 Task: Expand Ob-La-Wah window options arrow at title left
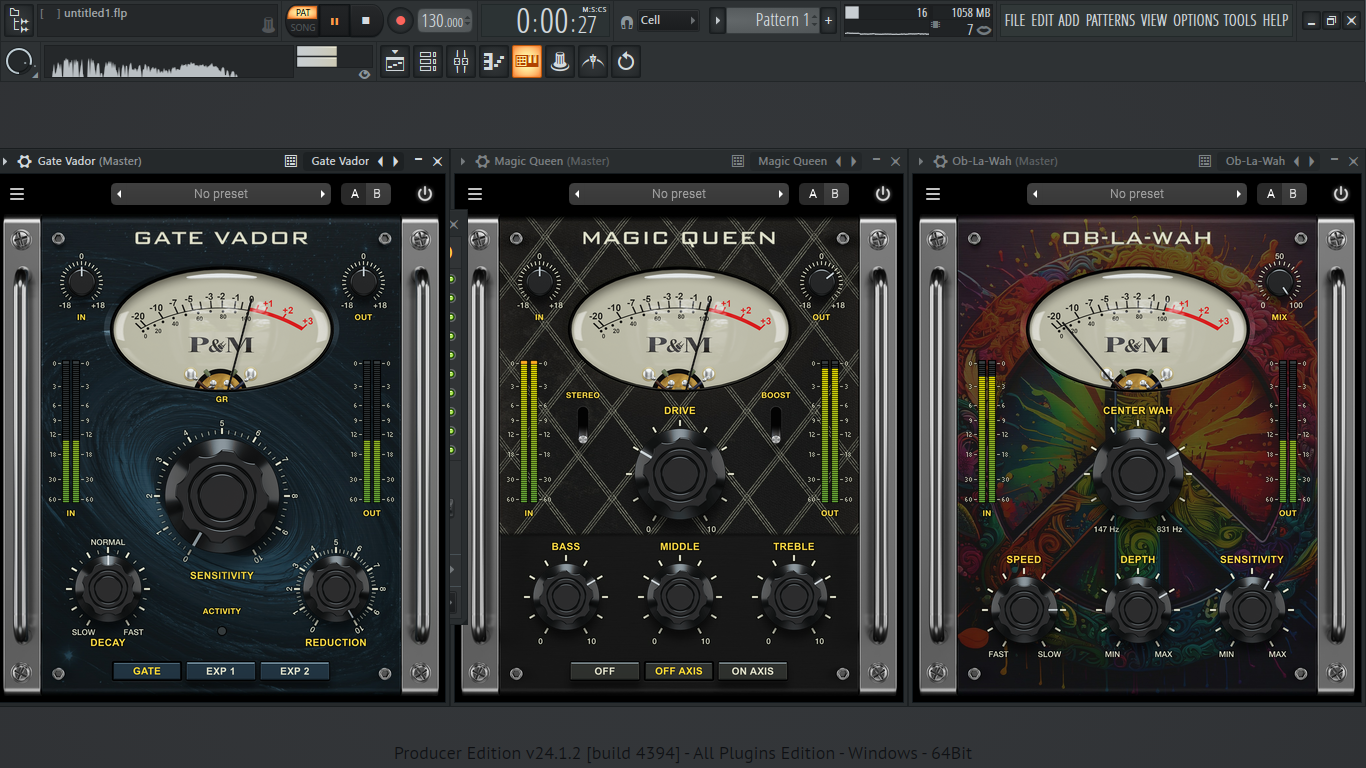pyautogui.click(x=921, y=161)
